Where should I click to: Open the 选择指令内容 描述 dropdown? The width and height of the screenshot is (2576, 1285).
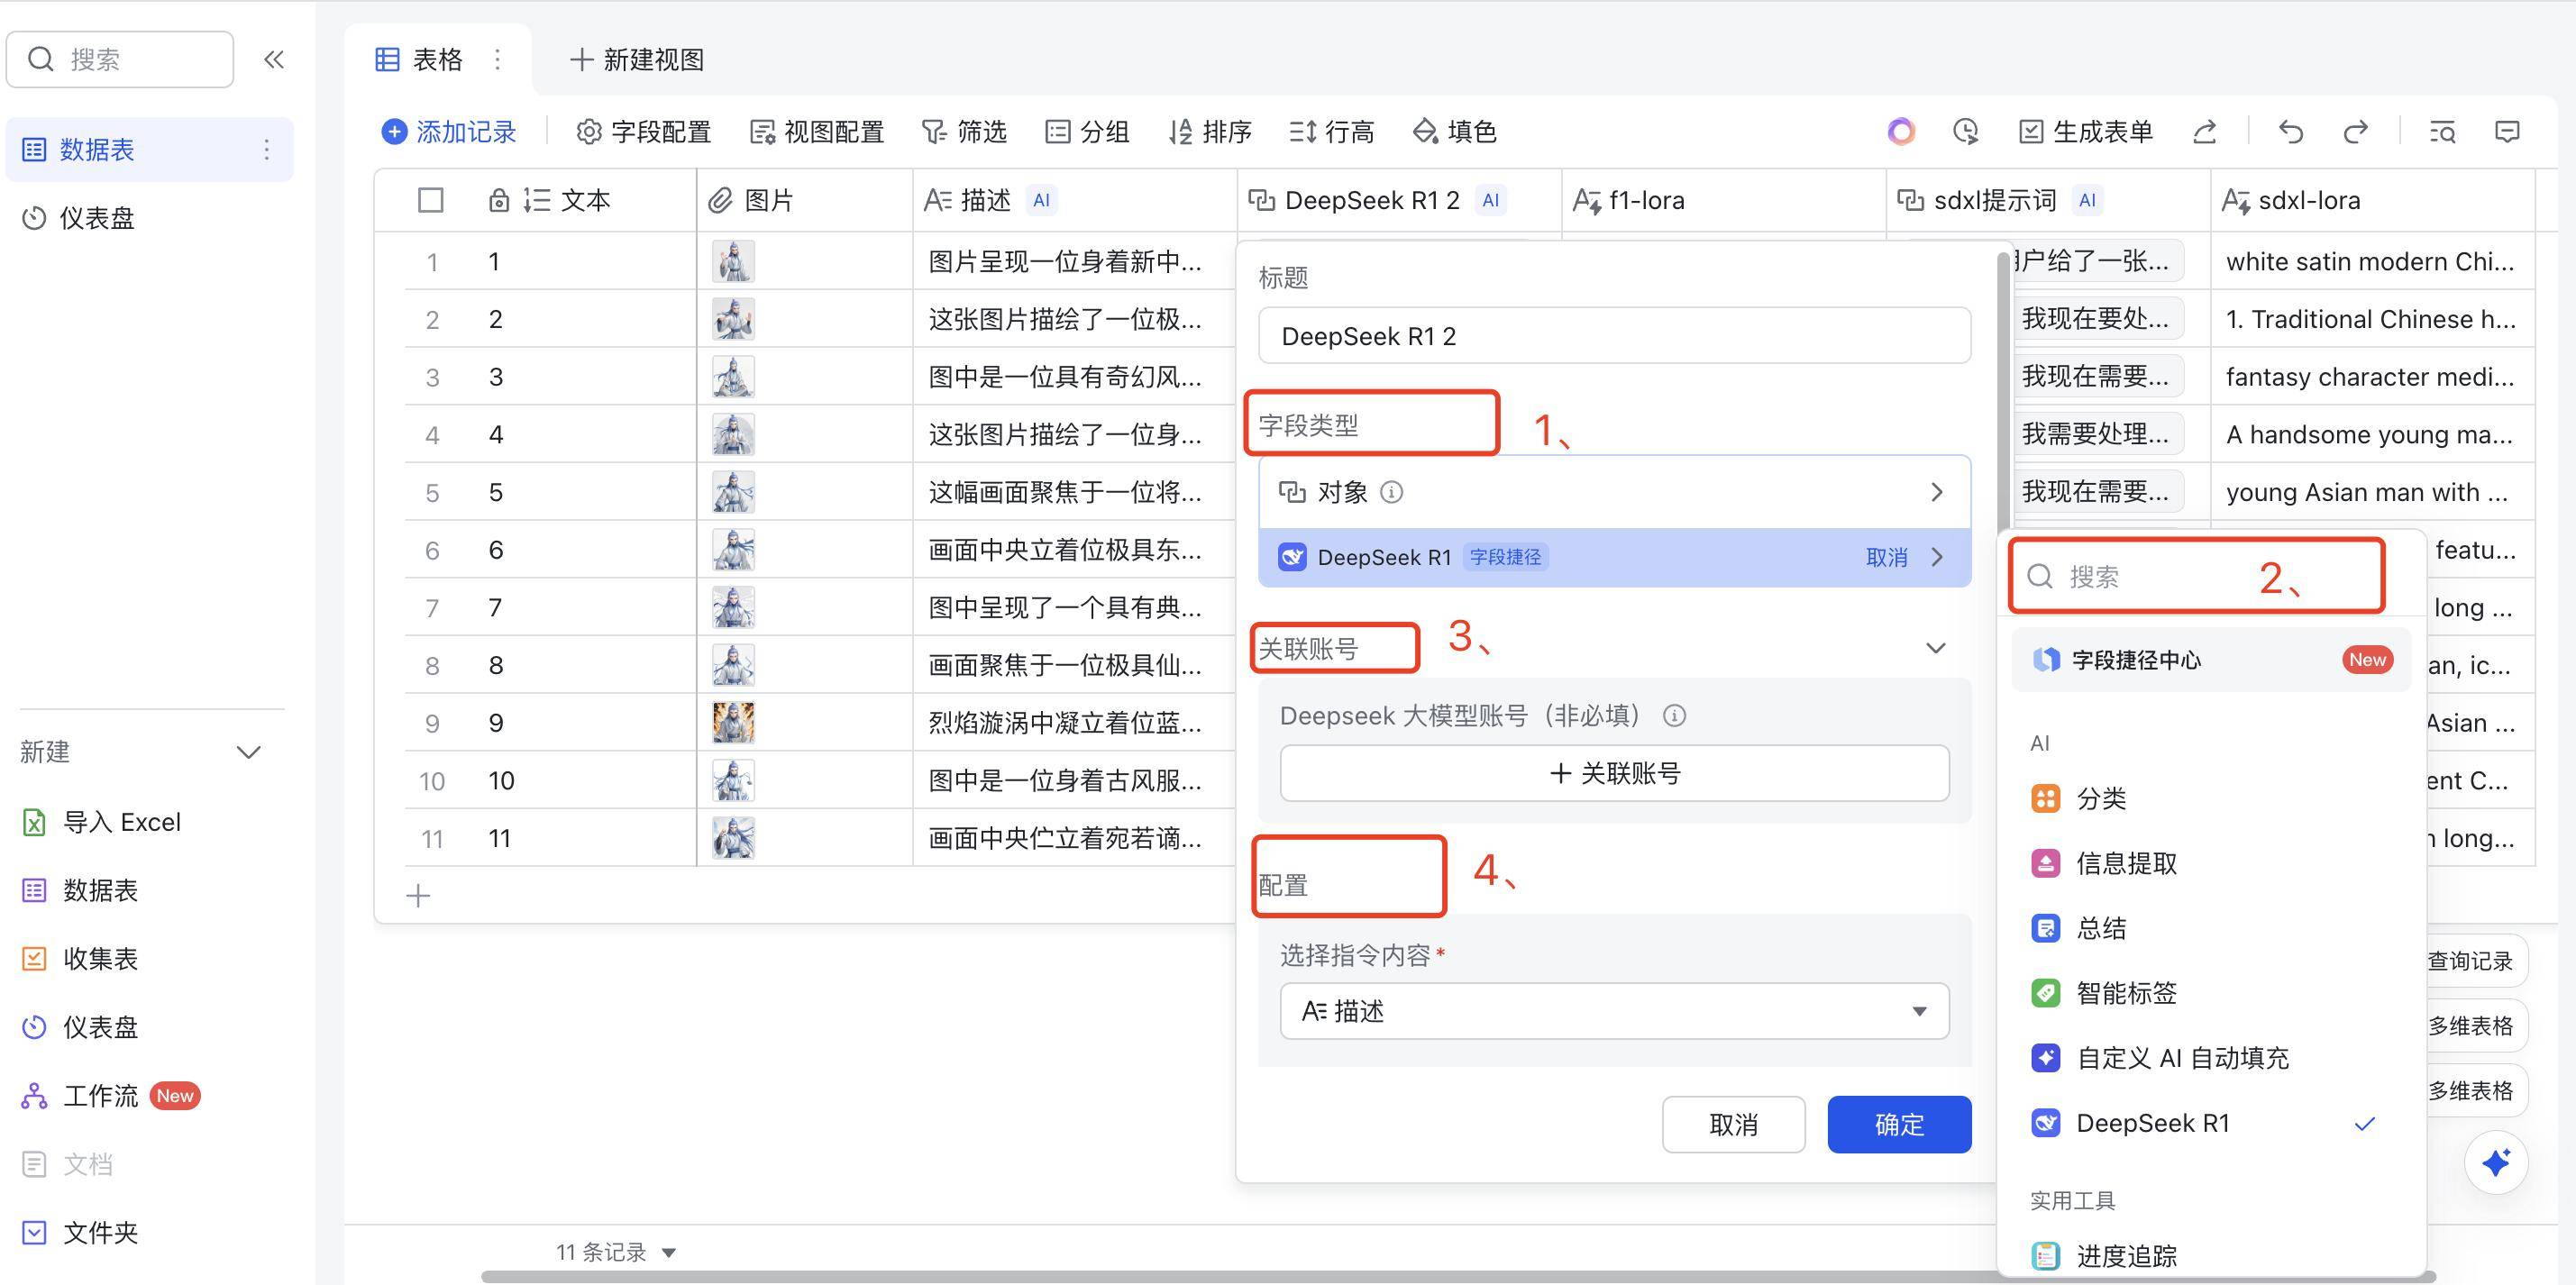[x=1614, y=1011]
